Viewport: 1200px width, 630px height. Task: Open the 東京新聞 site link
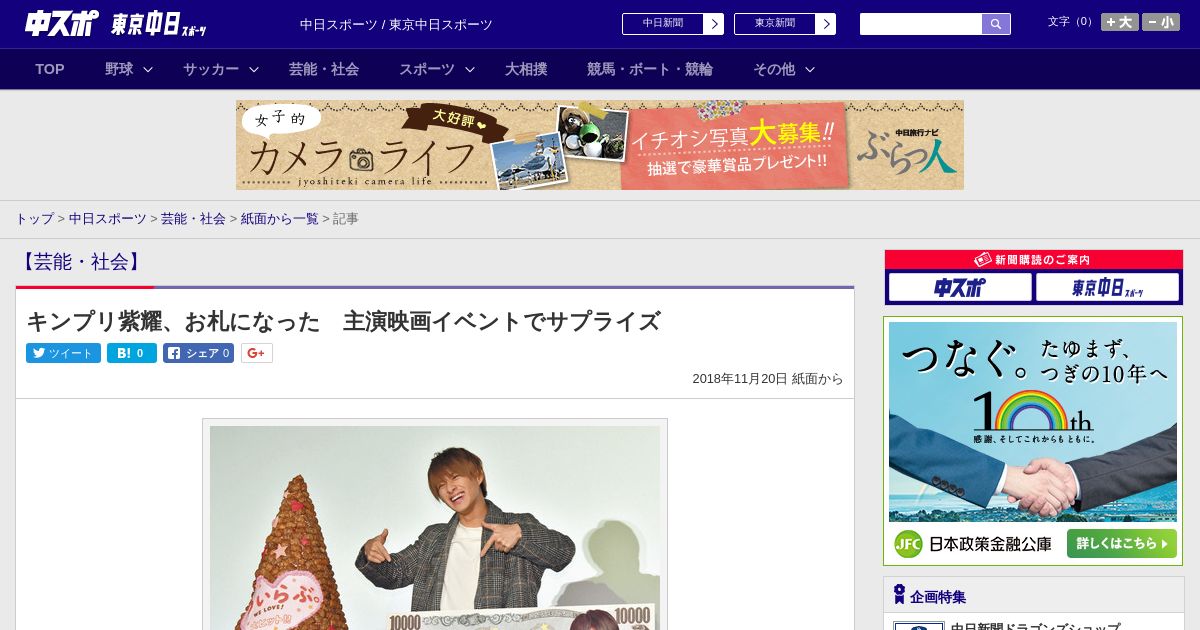[774, 24]
